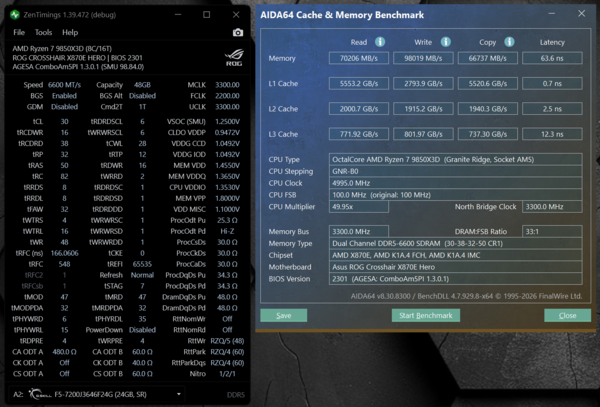Click the G.Skill logo in module selector
This screenshot has height=407, width=600.
[39, 394]
